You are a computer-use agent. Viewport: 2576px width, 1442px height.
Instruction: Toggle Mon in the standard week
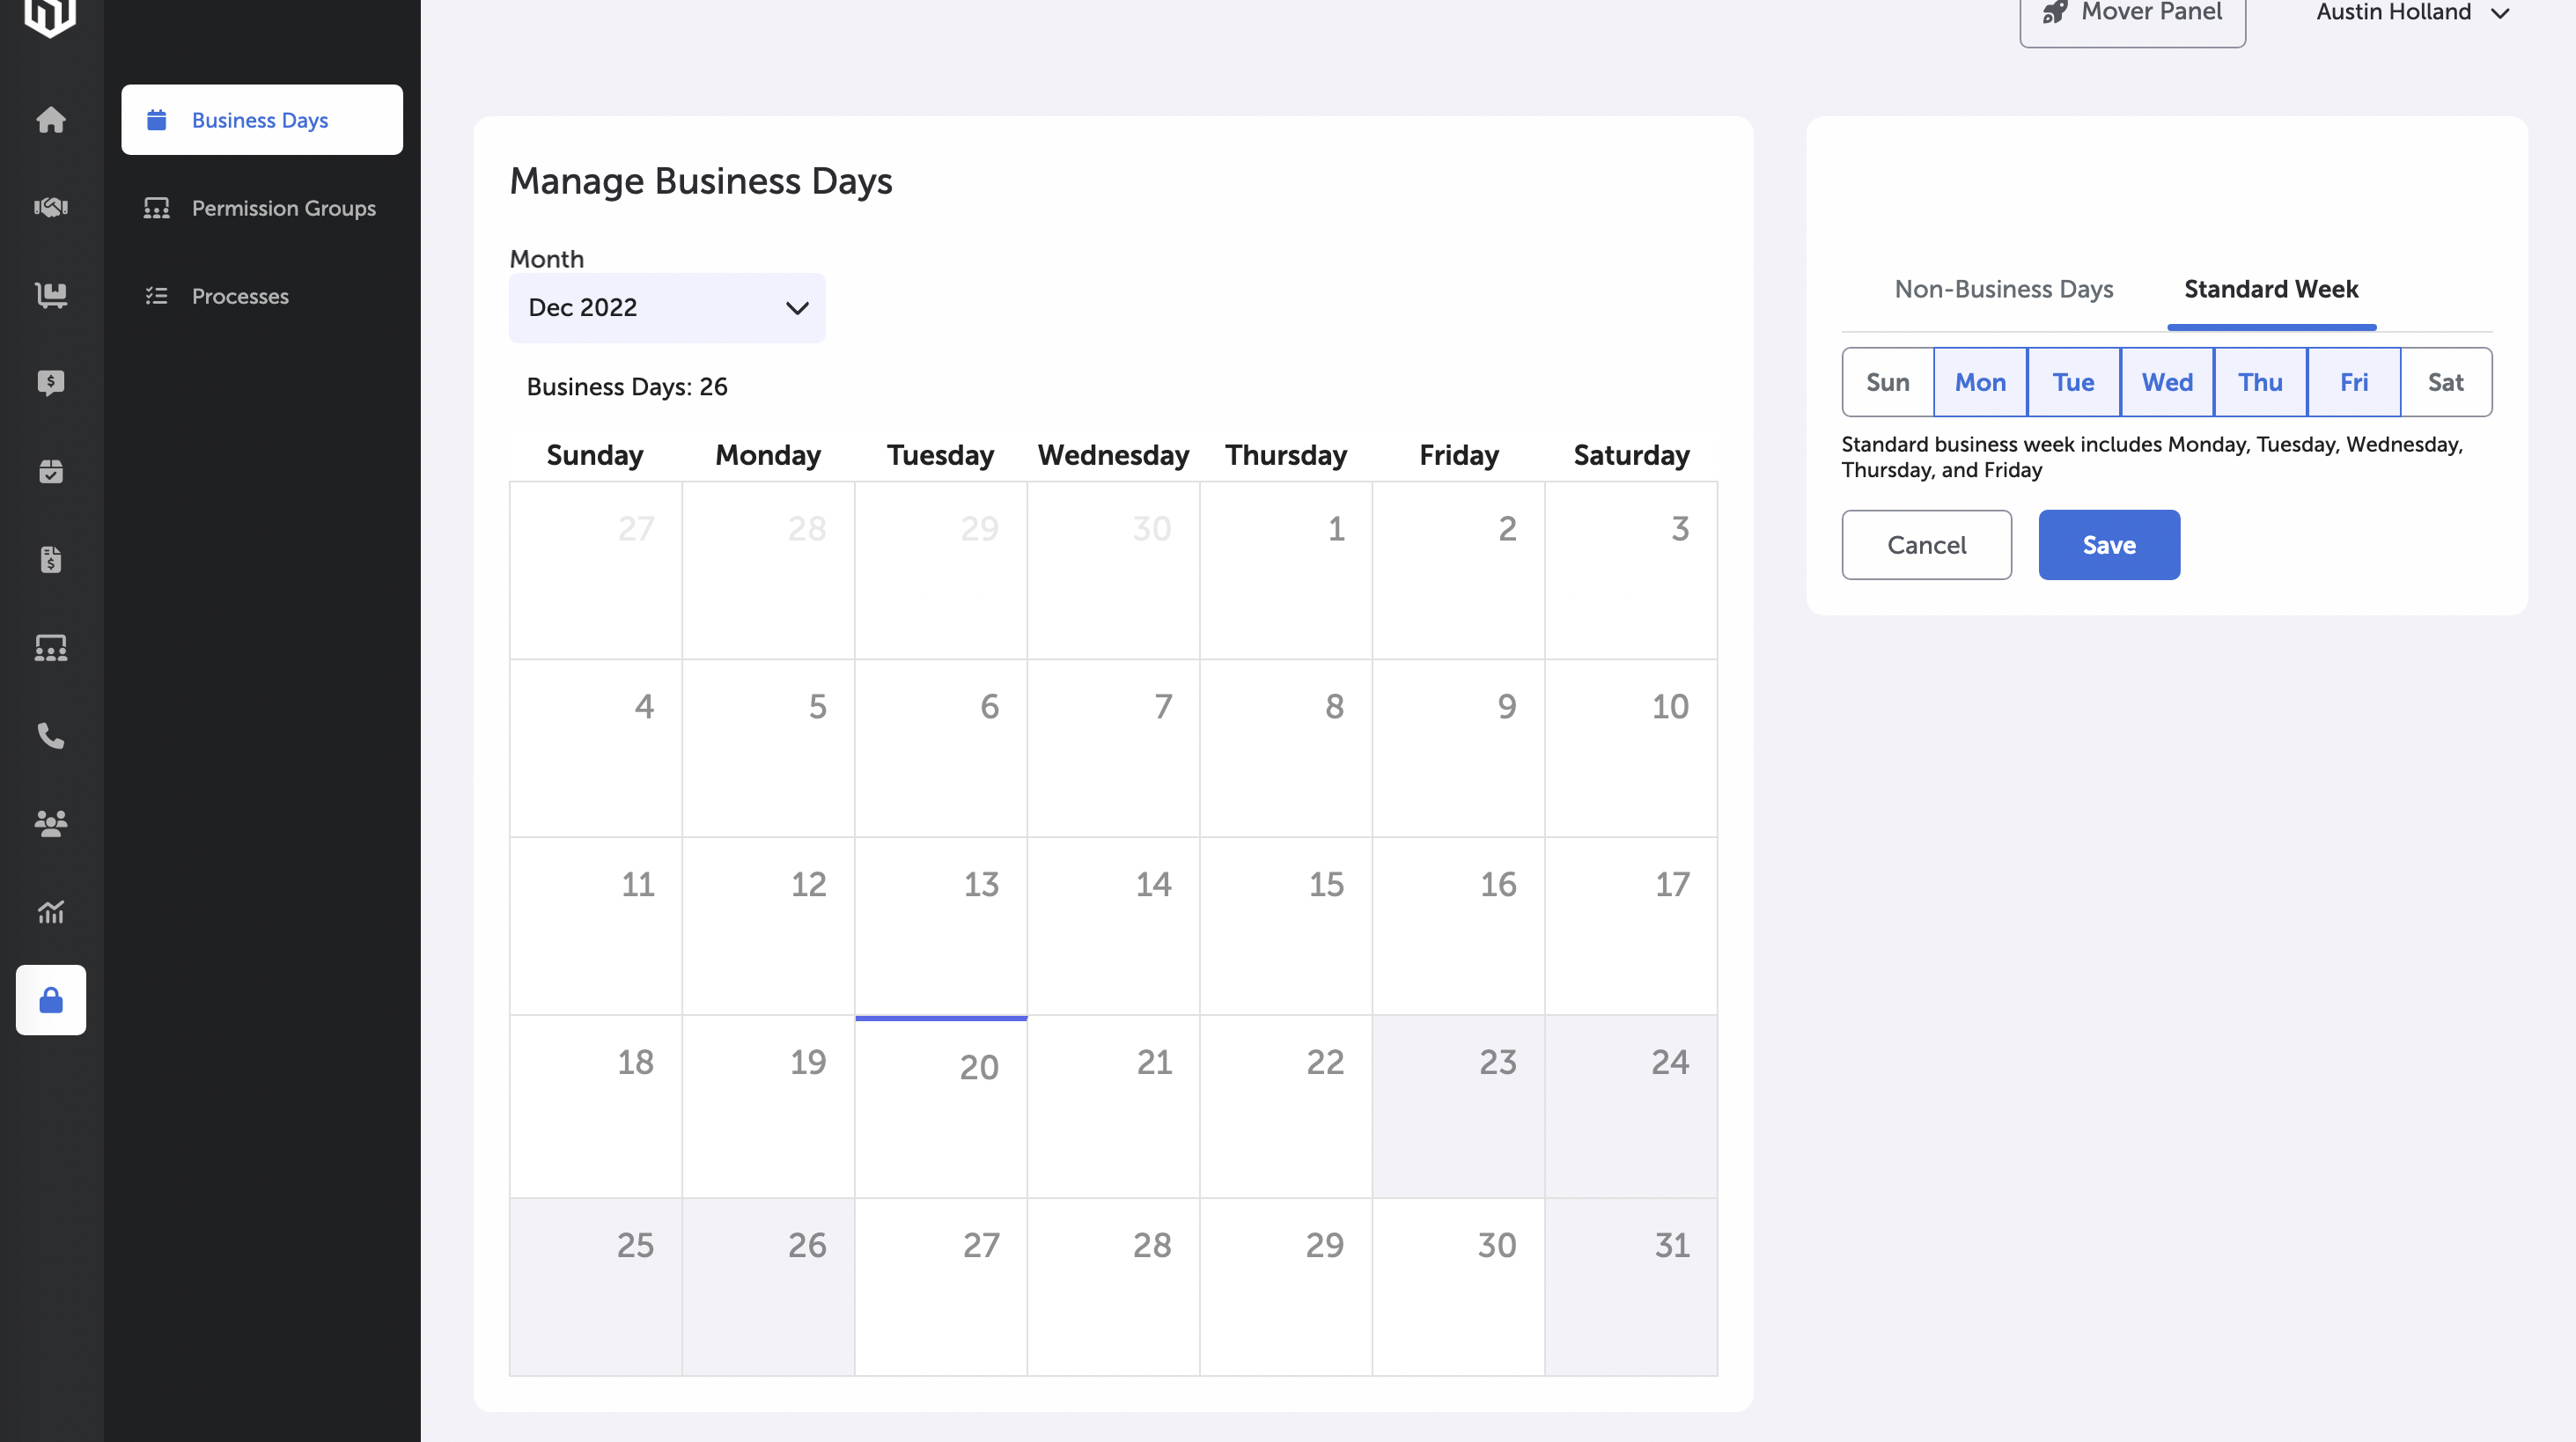click(1980, 382)
